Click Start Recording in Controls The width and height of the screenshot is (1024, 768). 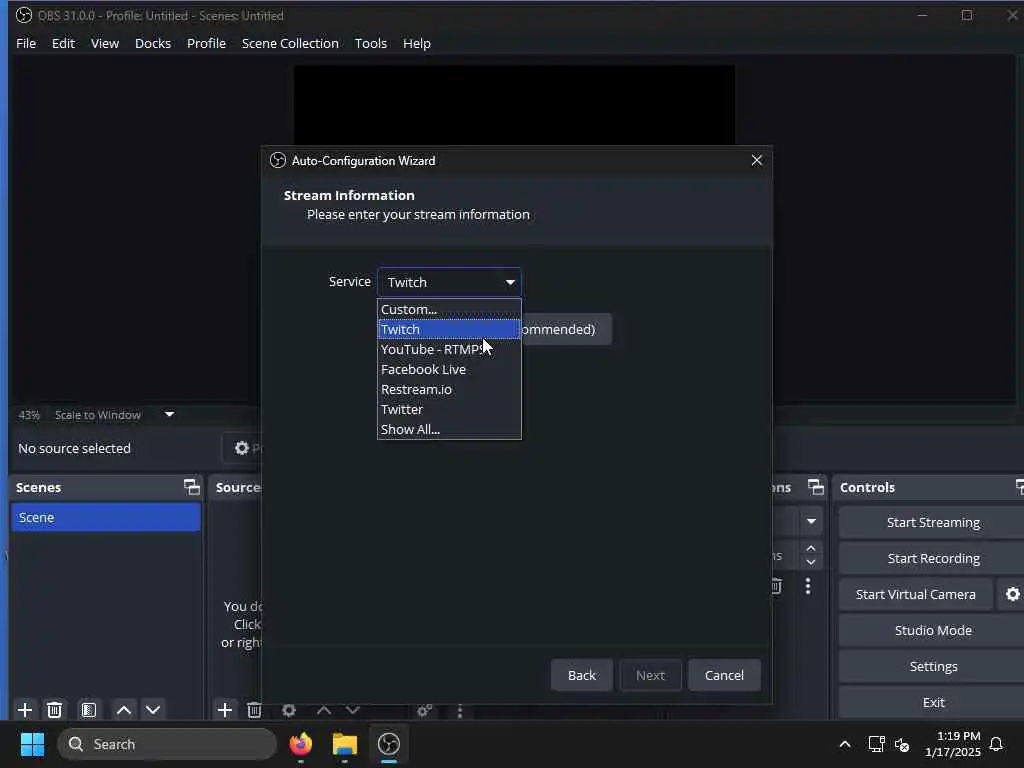point(933,558)
